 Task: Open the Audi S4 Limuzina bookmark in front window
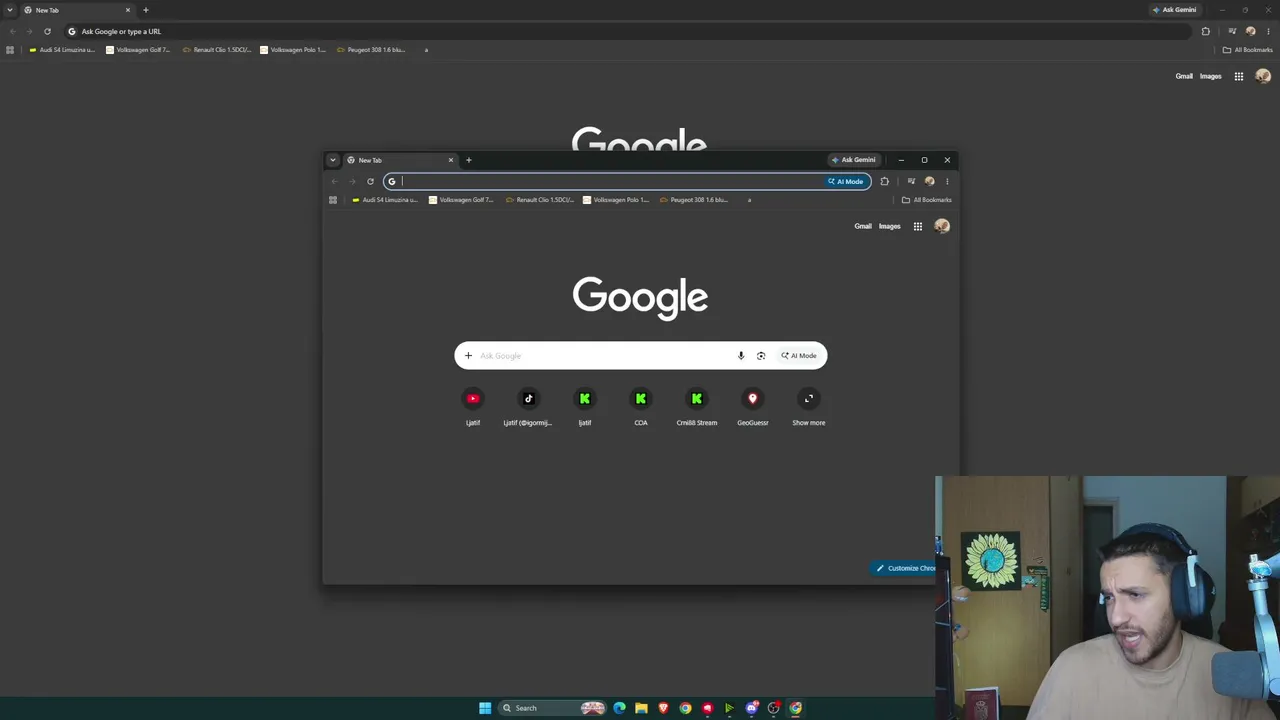(x=385, y=200)
